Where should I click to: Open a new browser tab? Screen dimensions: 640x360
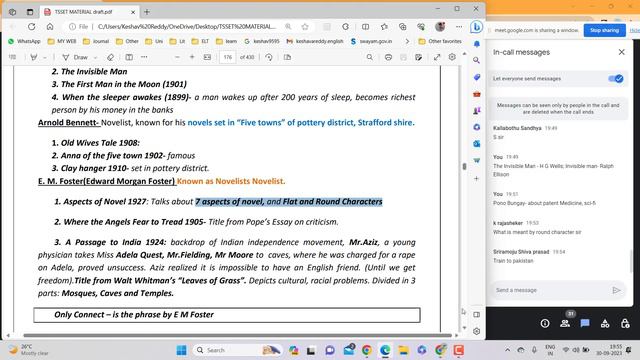(x=147, y=12)
